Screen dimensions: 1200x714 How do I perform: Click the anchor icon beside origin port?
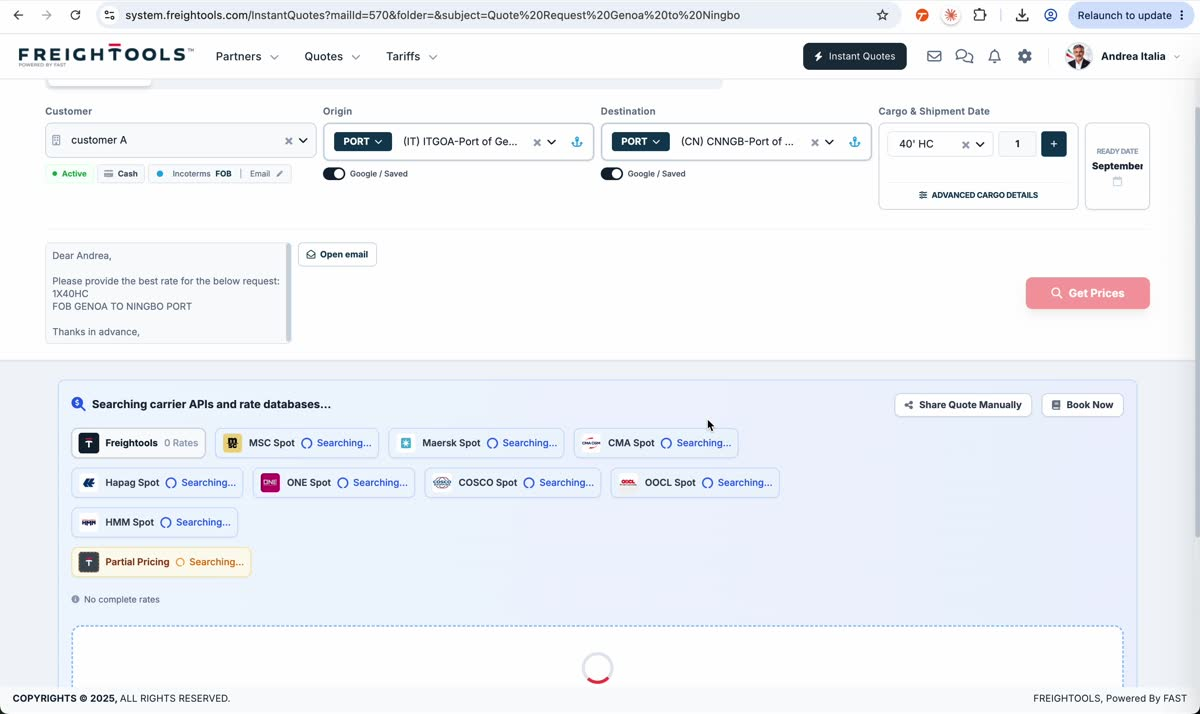(x=577, y=142)
